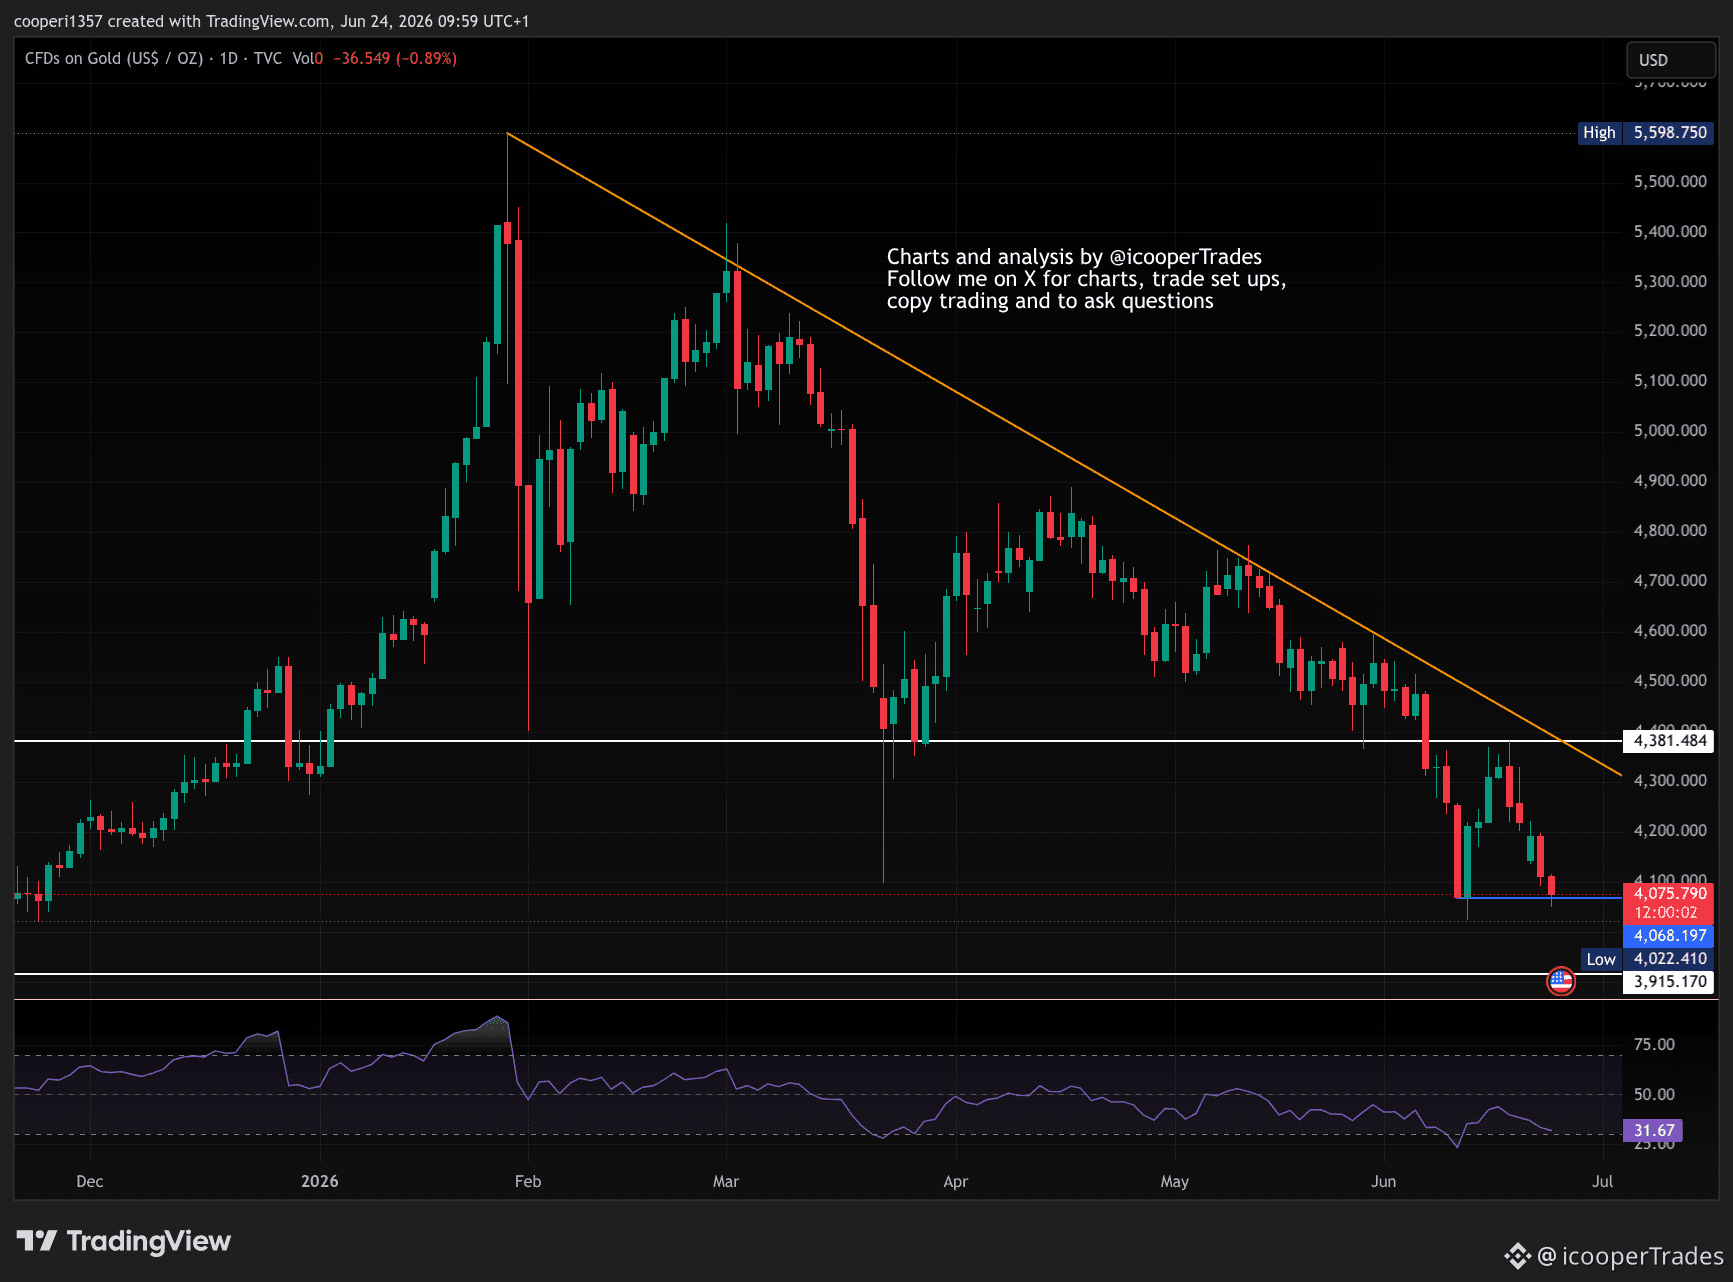Click the red current price label '4,075.790'
1733x1282 pixels.
pyautogui.click(x=1670, y=894)
